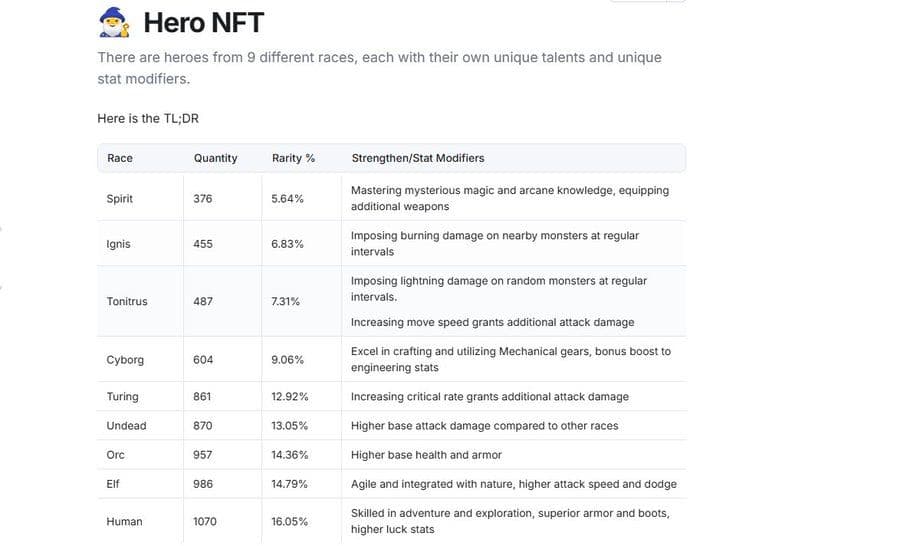The height and width of the screenshot is (546, 900).
Task: Select the Quantity column header
Action: click(x=215, y=158)
